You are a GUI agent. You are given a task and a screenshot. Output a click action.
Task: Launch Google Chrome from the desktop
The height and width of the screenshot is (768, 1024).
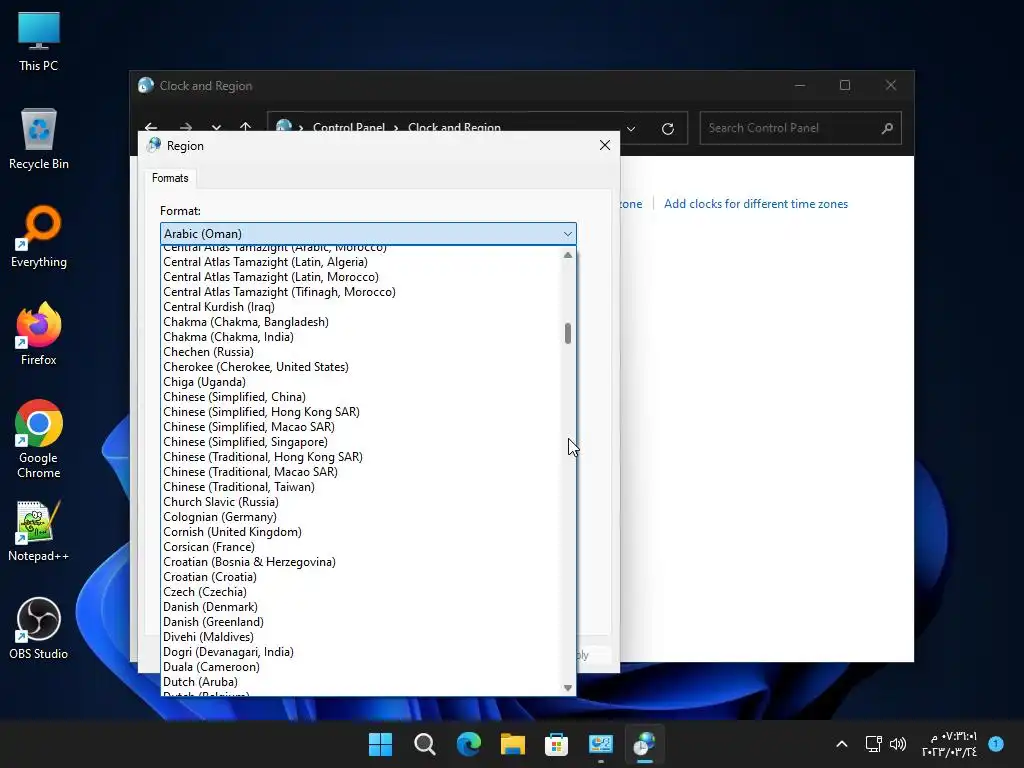coord(39,439)
